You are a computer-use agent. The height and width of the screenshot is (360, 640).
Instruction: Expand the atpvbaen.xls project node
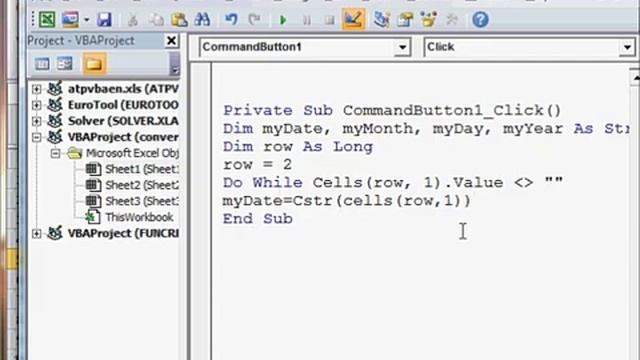point(36,89)
